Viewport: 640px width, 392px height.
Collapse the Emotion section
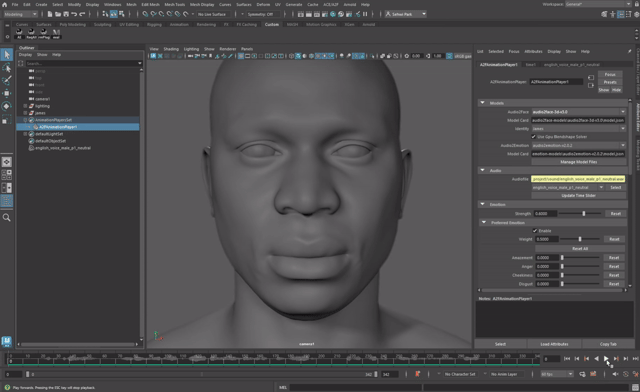click(x=482, y=204)
